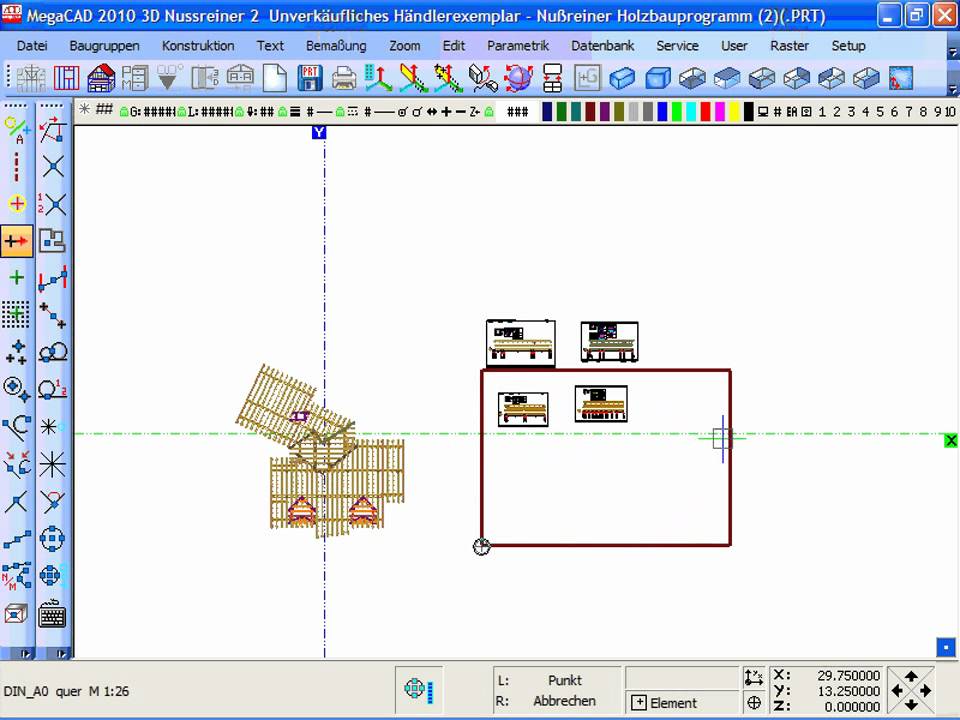Open the house building module icon
The width and height of the screenshot is (960, 720).
click(x=101, y=78)
